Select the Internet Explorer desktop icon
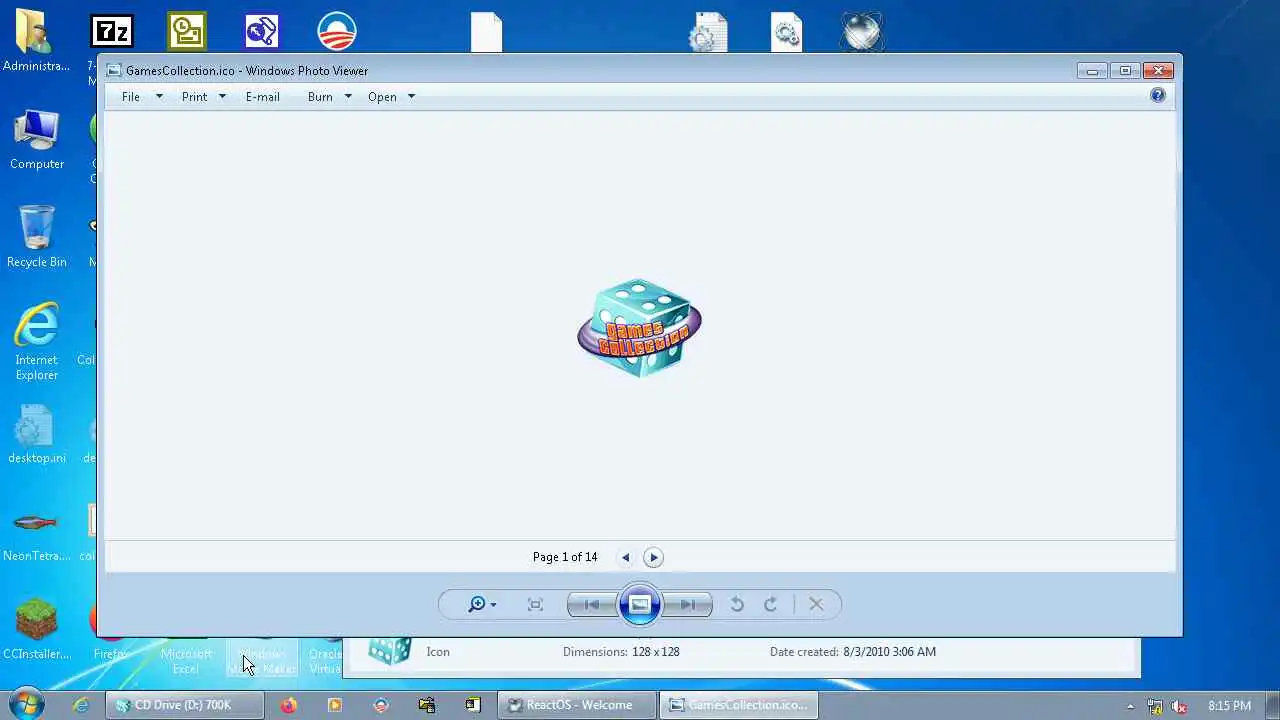1280x720 pixels. [36, 342]
